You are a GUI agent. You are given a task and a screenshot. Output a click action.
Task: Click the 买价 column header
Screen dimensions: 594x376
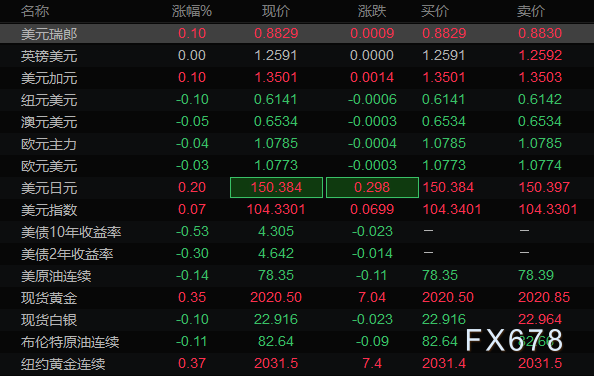[x=435, y=11]
